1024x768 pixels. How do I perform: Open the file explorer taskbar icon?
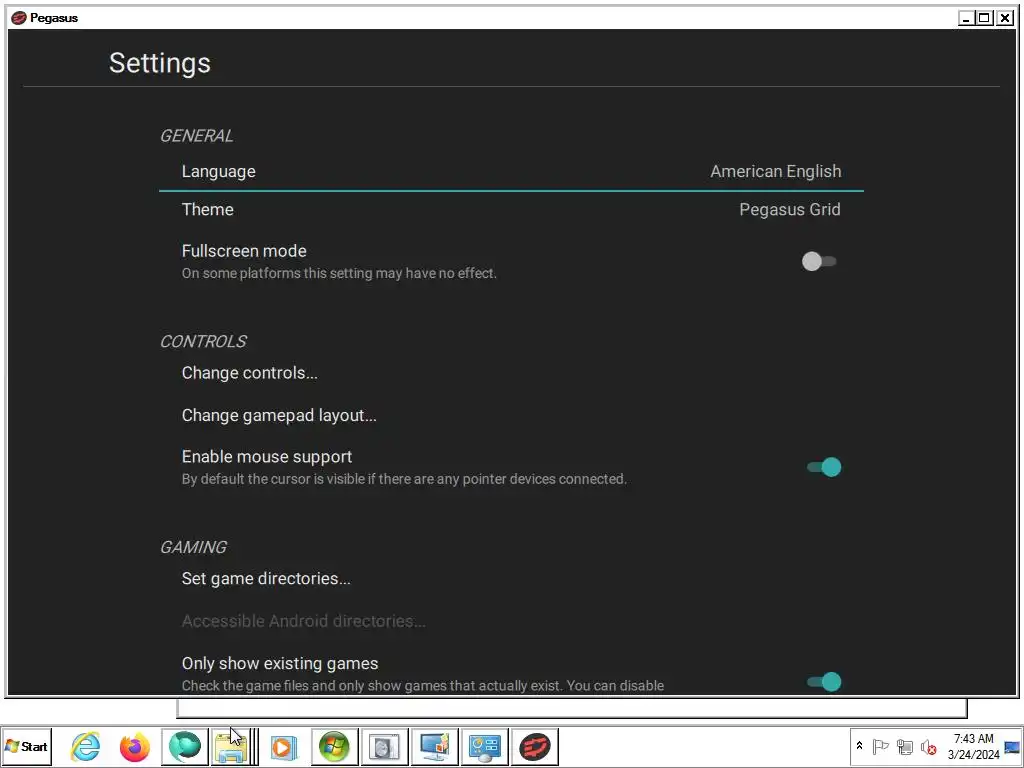pos(230,746)
